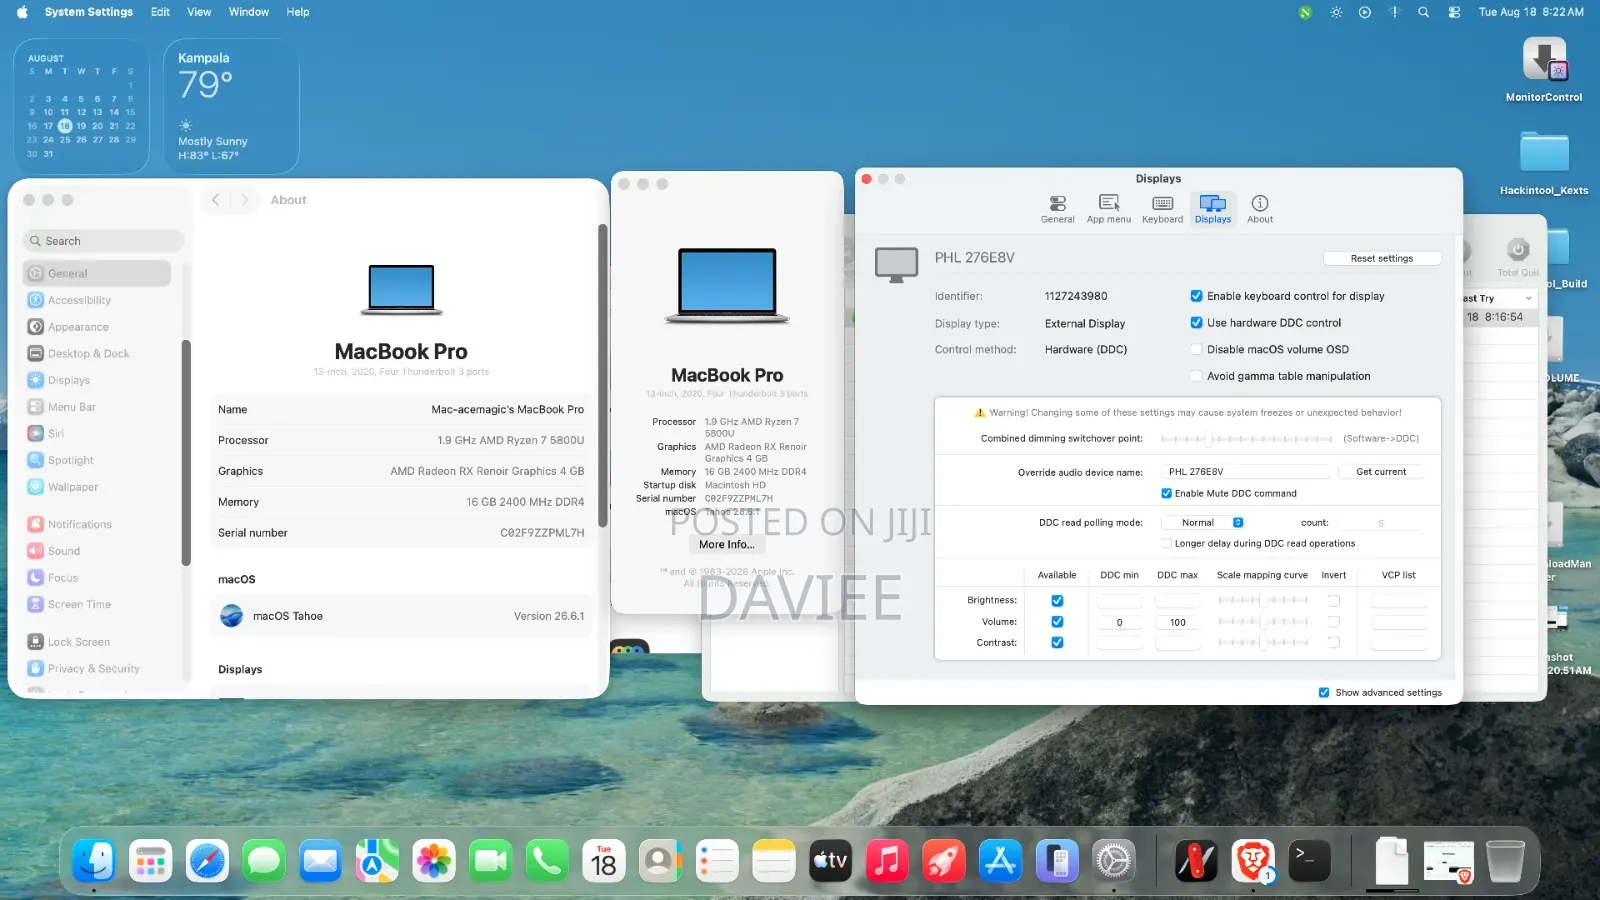Image resolution: width=1600 pixels, height=900 pixels.
Task: Click the MonitorControl brightness icon in menu bar
Action: 1336,12
